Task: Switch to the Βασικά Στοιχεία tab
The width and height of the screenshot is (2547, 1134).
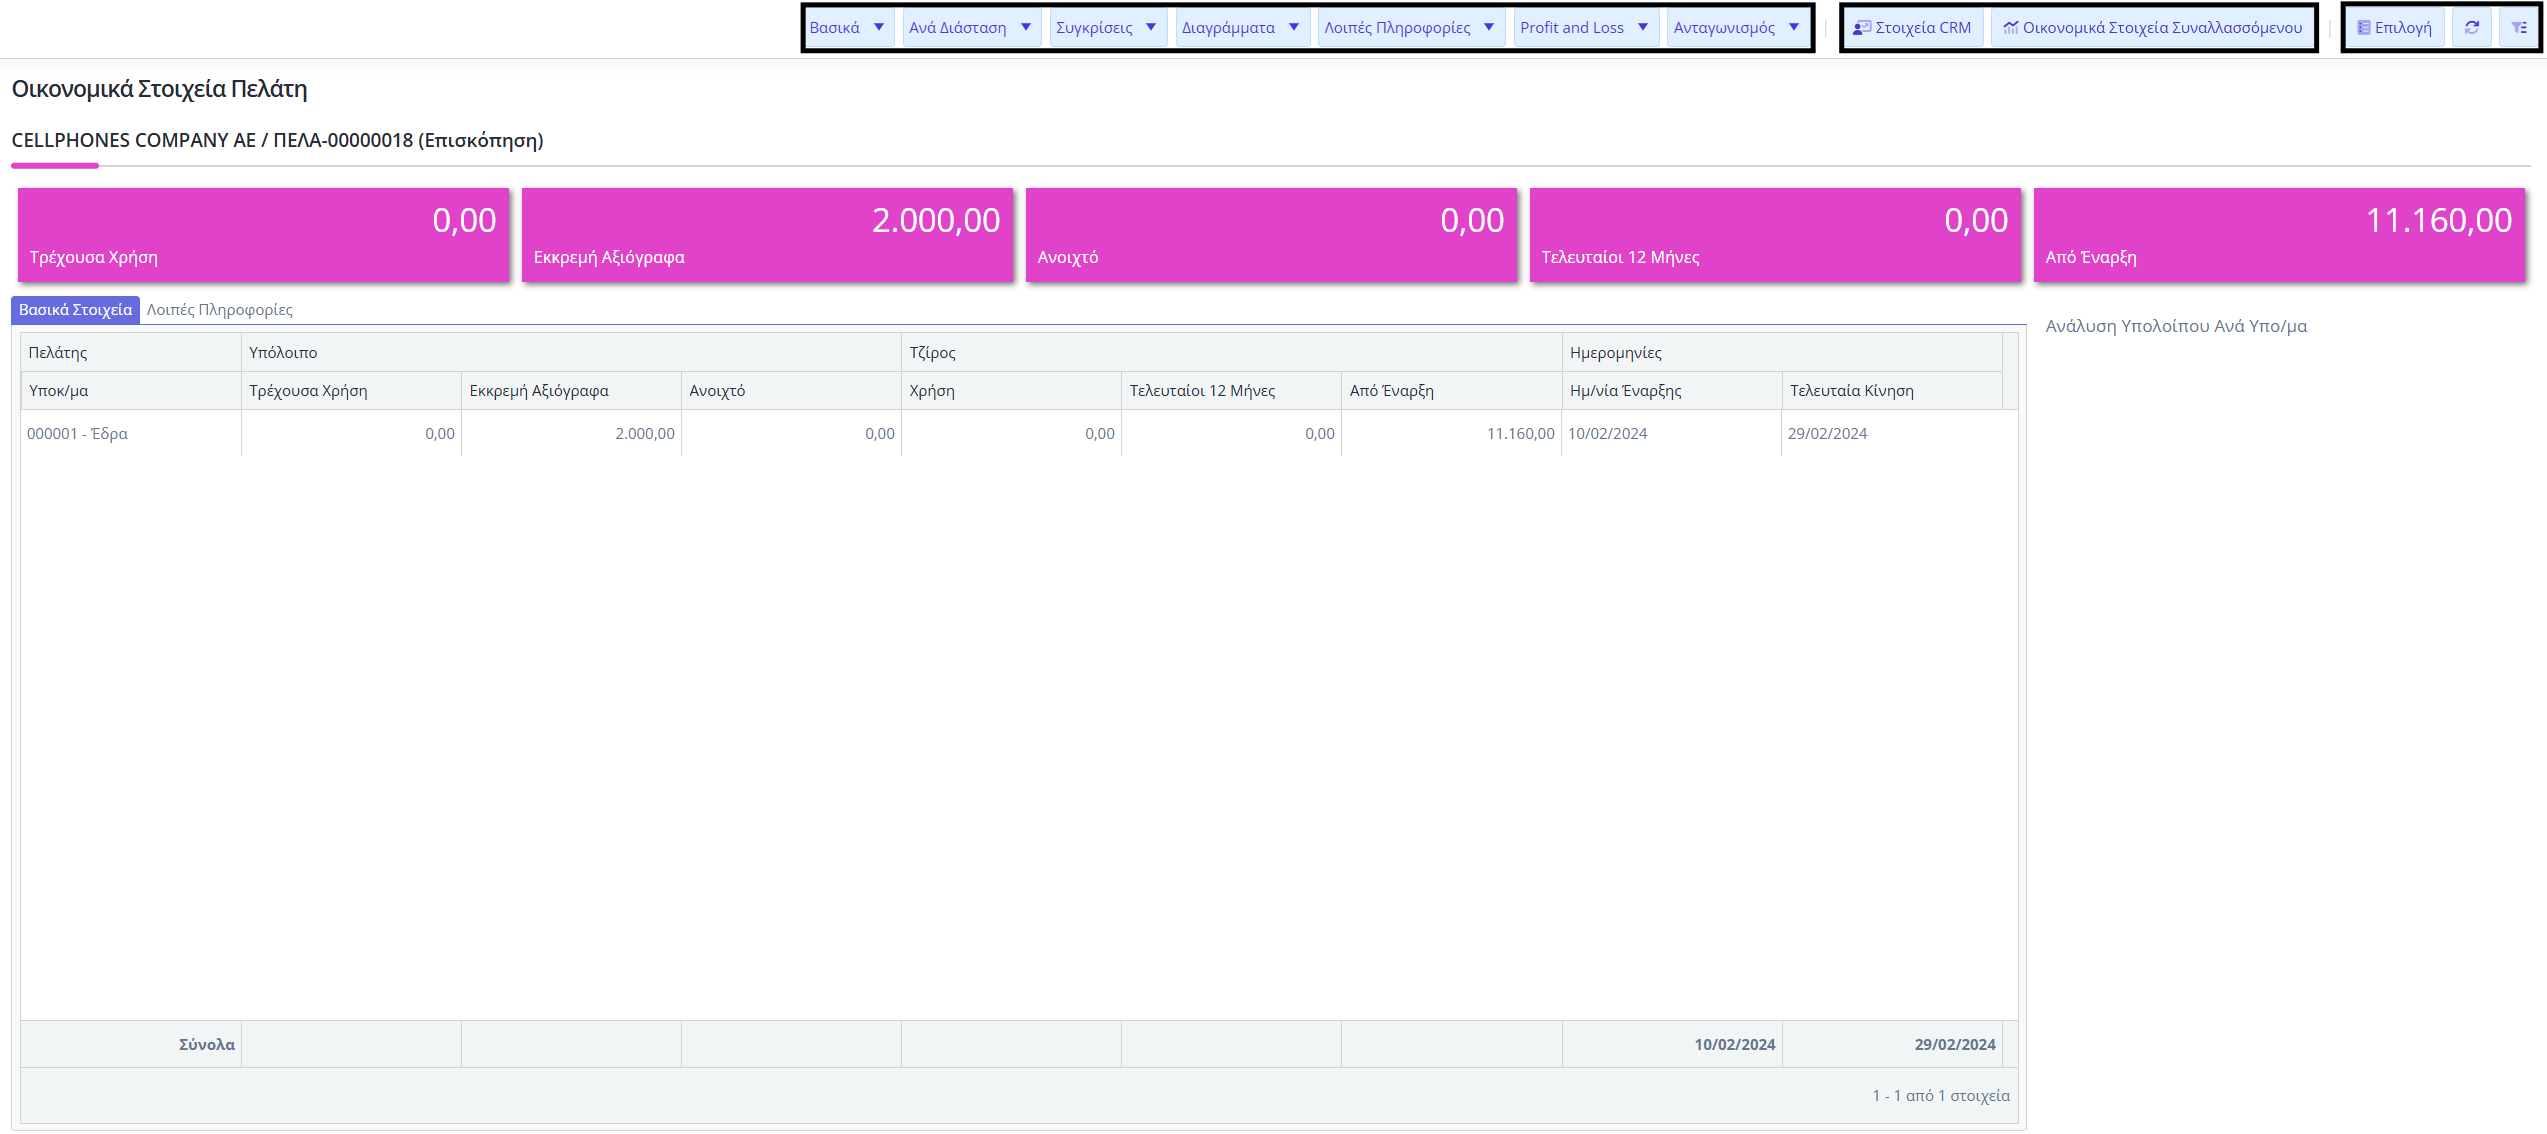Action: (x=75, y=310)
